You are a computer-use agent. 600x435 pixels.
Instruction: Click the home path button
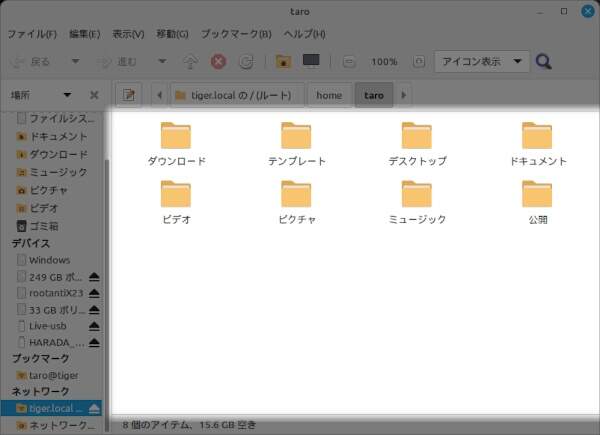coord(329,95)
